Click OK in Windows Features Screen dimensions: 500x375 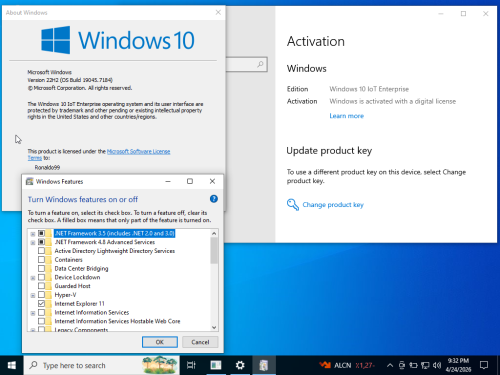coord(160,342)
